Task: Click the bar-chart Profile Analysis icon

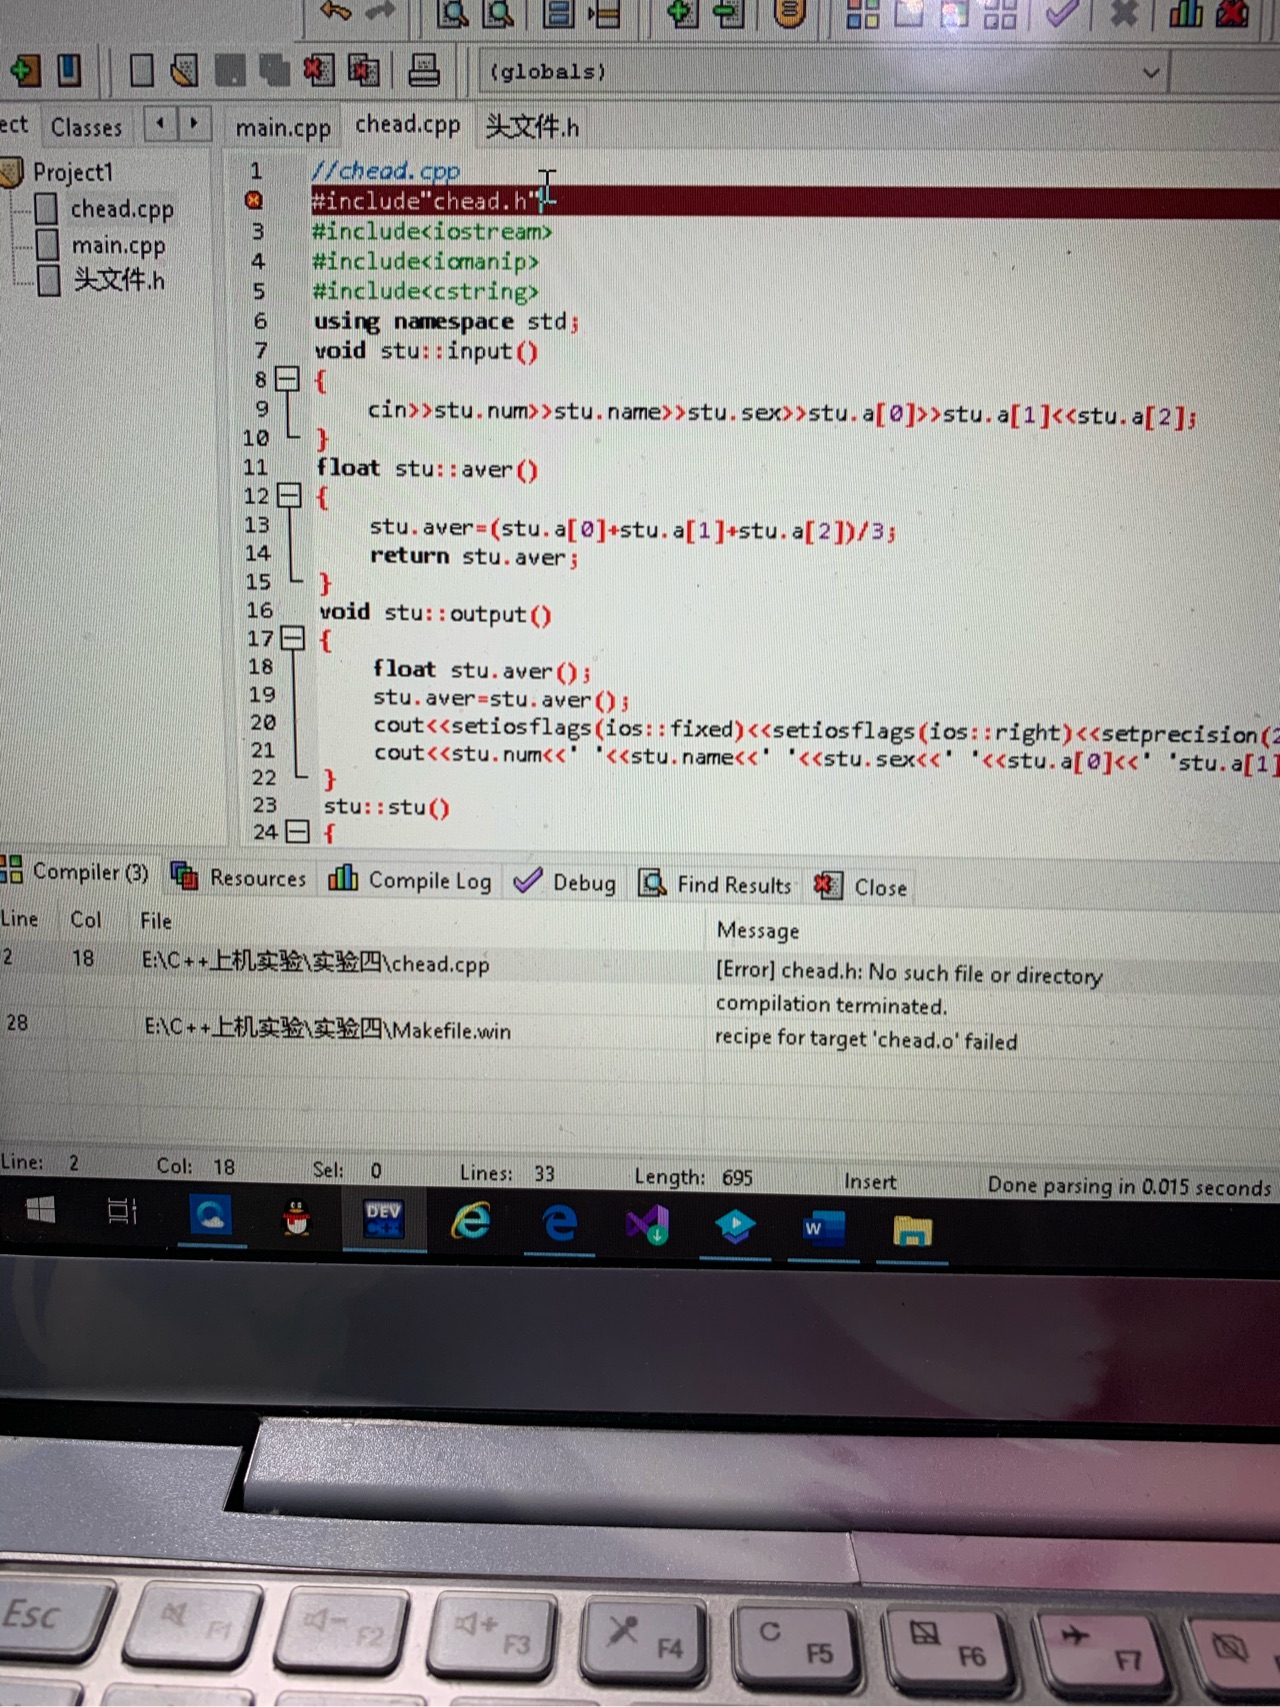Action: (1186, 13)
